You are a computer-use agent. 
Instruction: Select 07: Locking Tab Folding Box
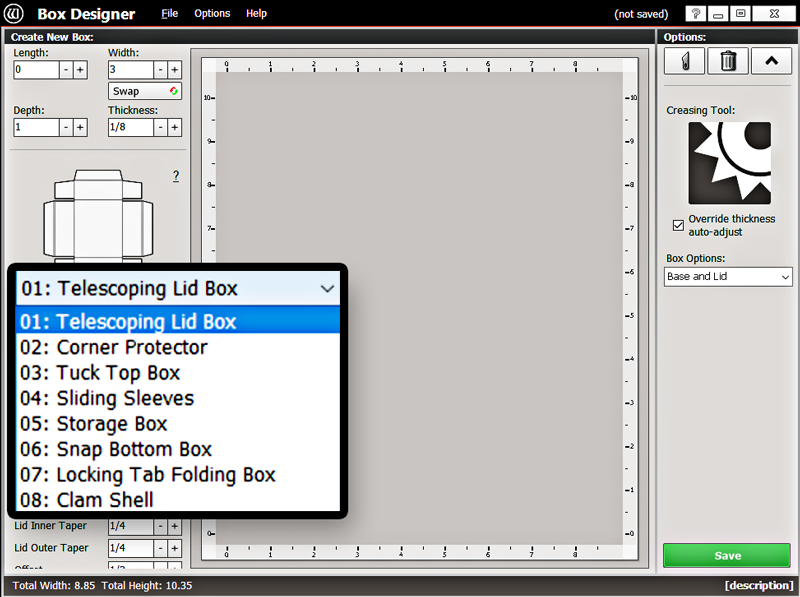pyautogui.click(x=178, y=475)
